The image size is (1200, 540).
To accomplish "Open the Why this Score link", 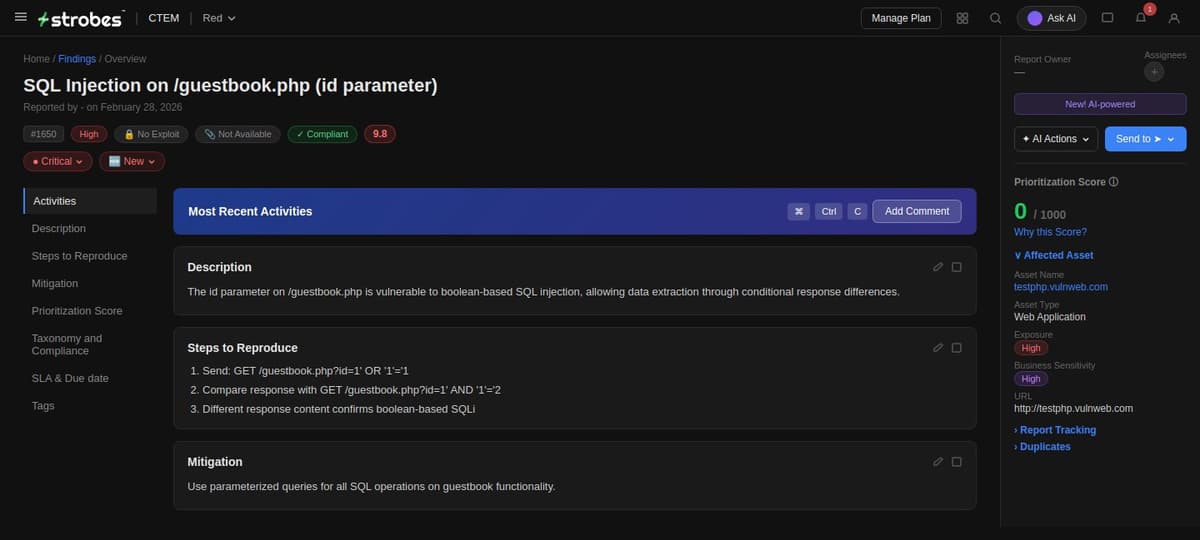I will point(1050,232).
